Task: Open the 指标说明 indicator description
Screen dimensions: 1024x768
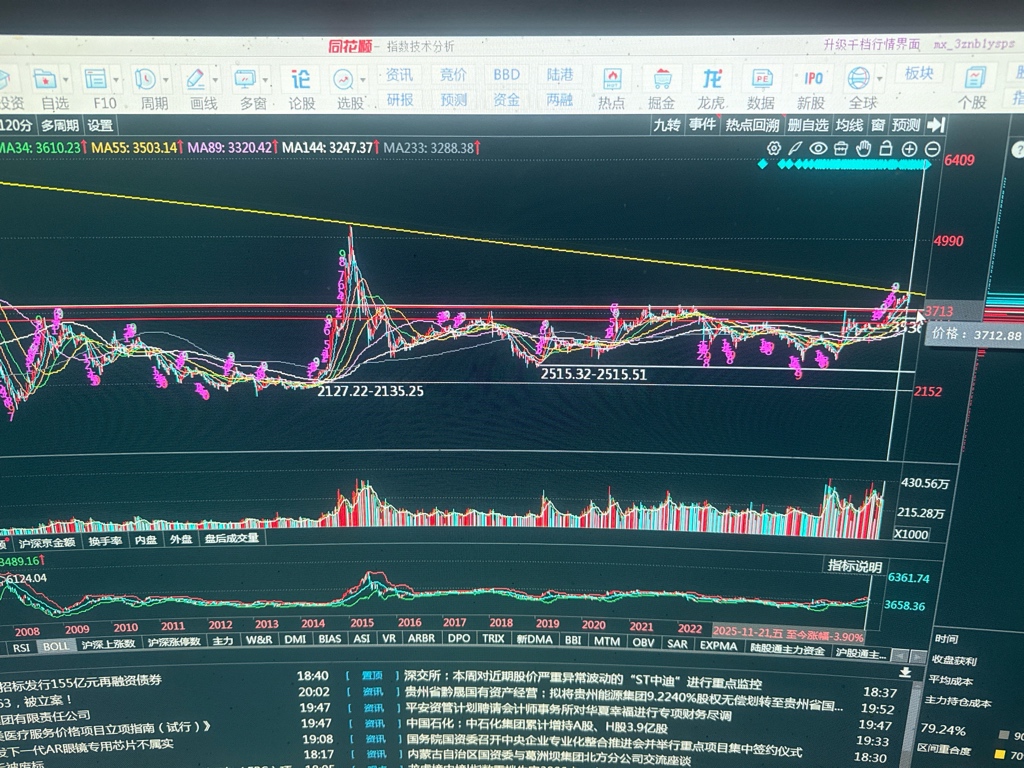Action: point(855,566)
